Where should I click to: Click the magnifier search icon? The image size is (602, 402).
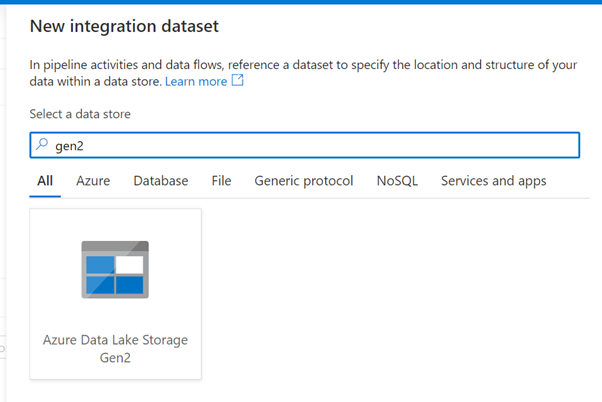pyautogui.click(x=42, y=144)
